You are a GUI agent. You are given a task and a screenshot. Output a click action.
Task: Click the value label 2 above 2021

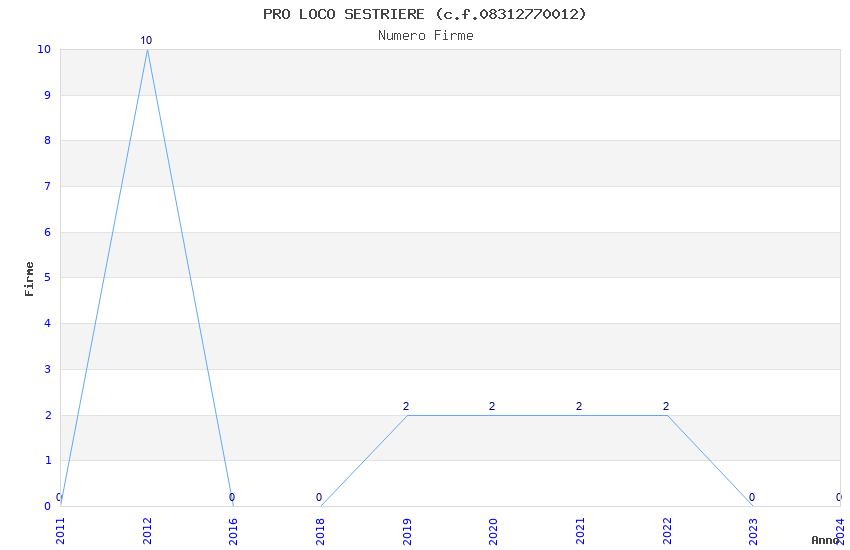579,406
